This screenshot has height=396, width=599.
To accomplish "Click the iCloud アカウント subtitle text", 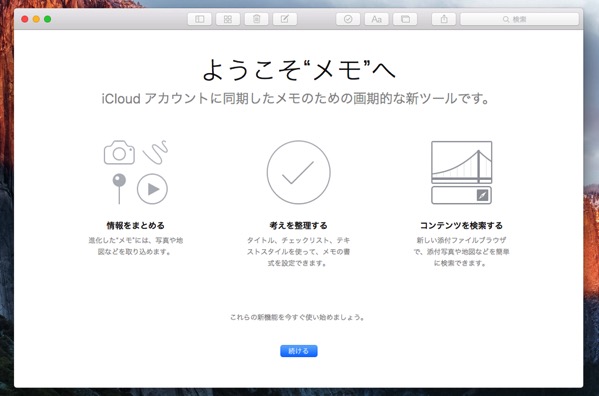I will click(296, 99).
